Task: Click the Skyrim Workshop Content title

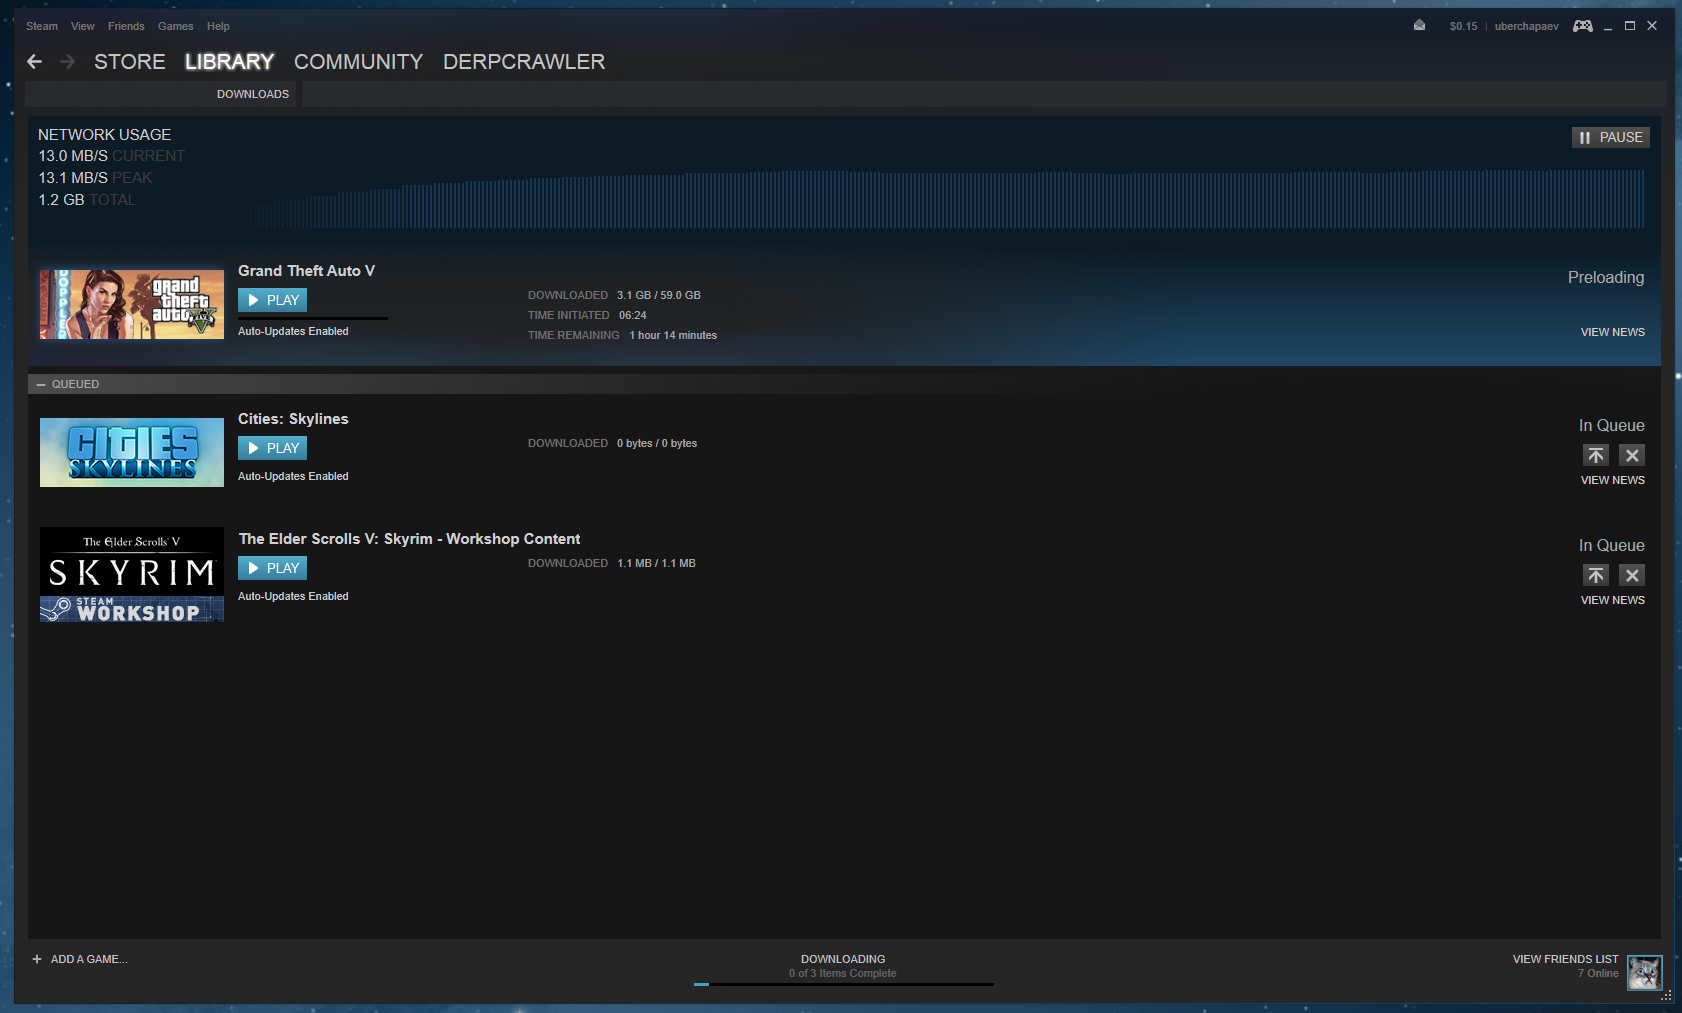Action: [x=409, y=539]
